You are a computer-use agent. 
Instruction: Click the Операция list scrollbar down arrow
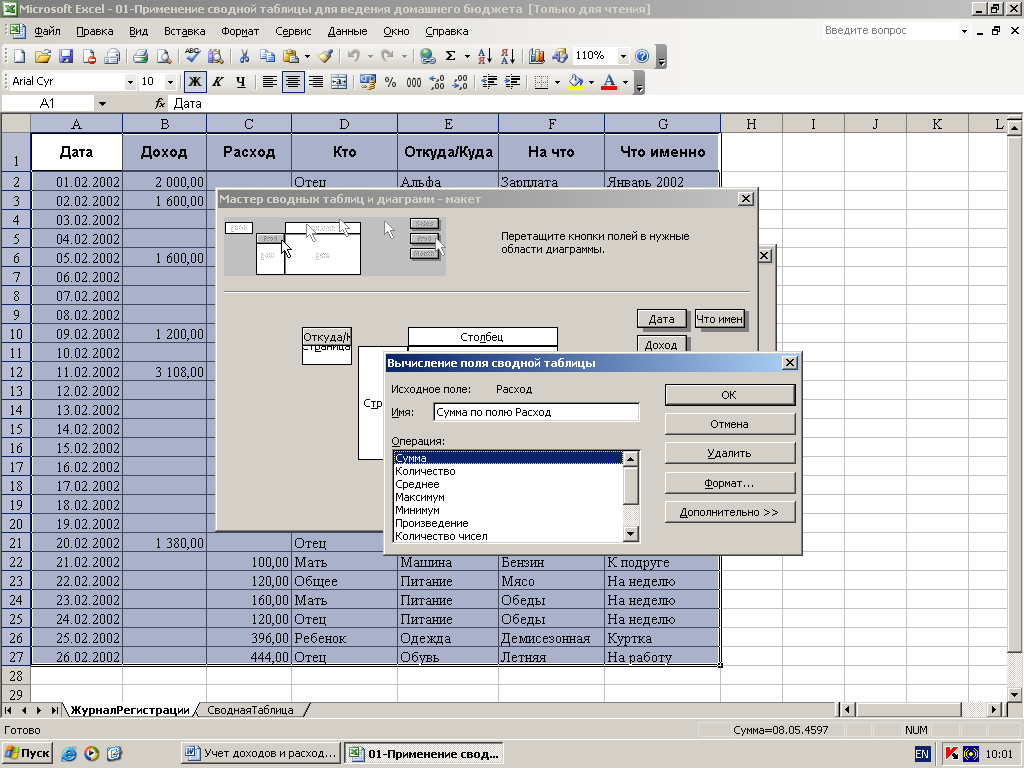coord(630,534)
